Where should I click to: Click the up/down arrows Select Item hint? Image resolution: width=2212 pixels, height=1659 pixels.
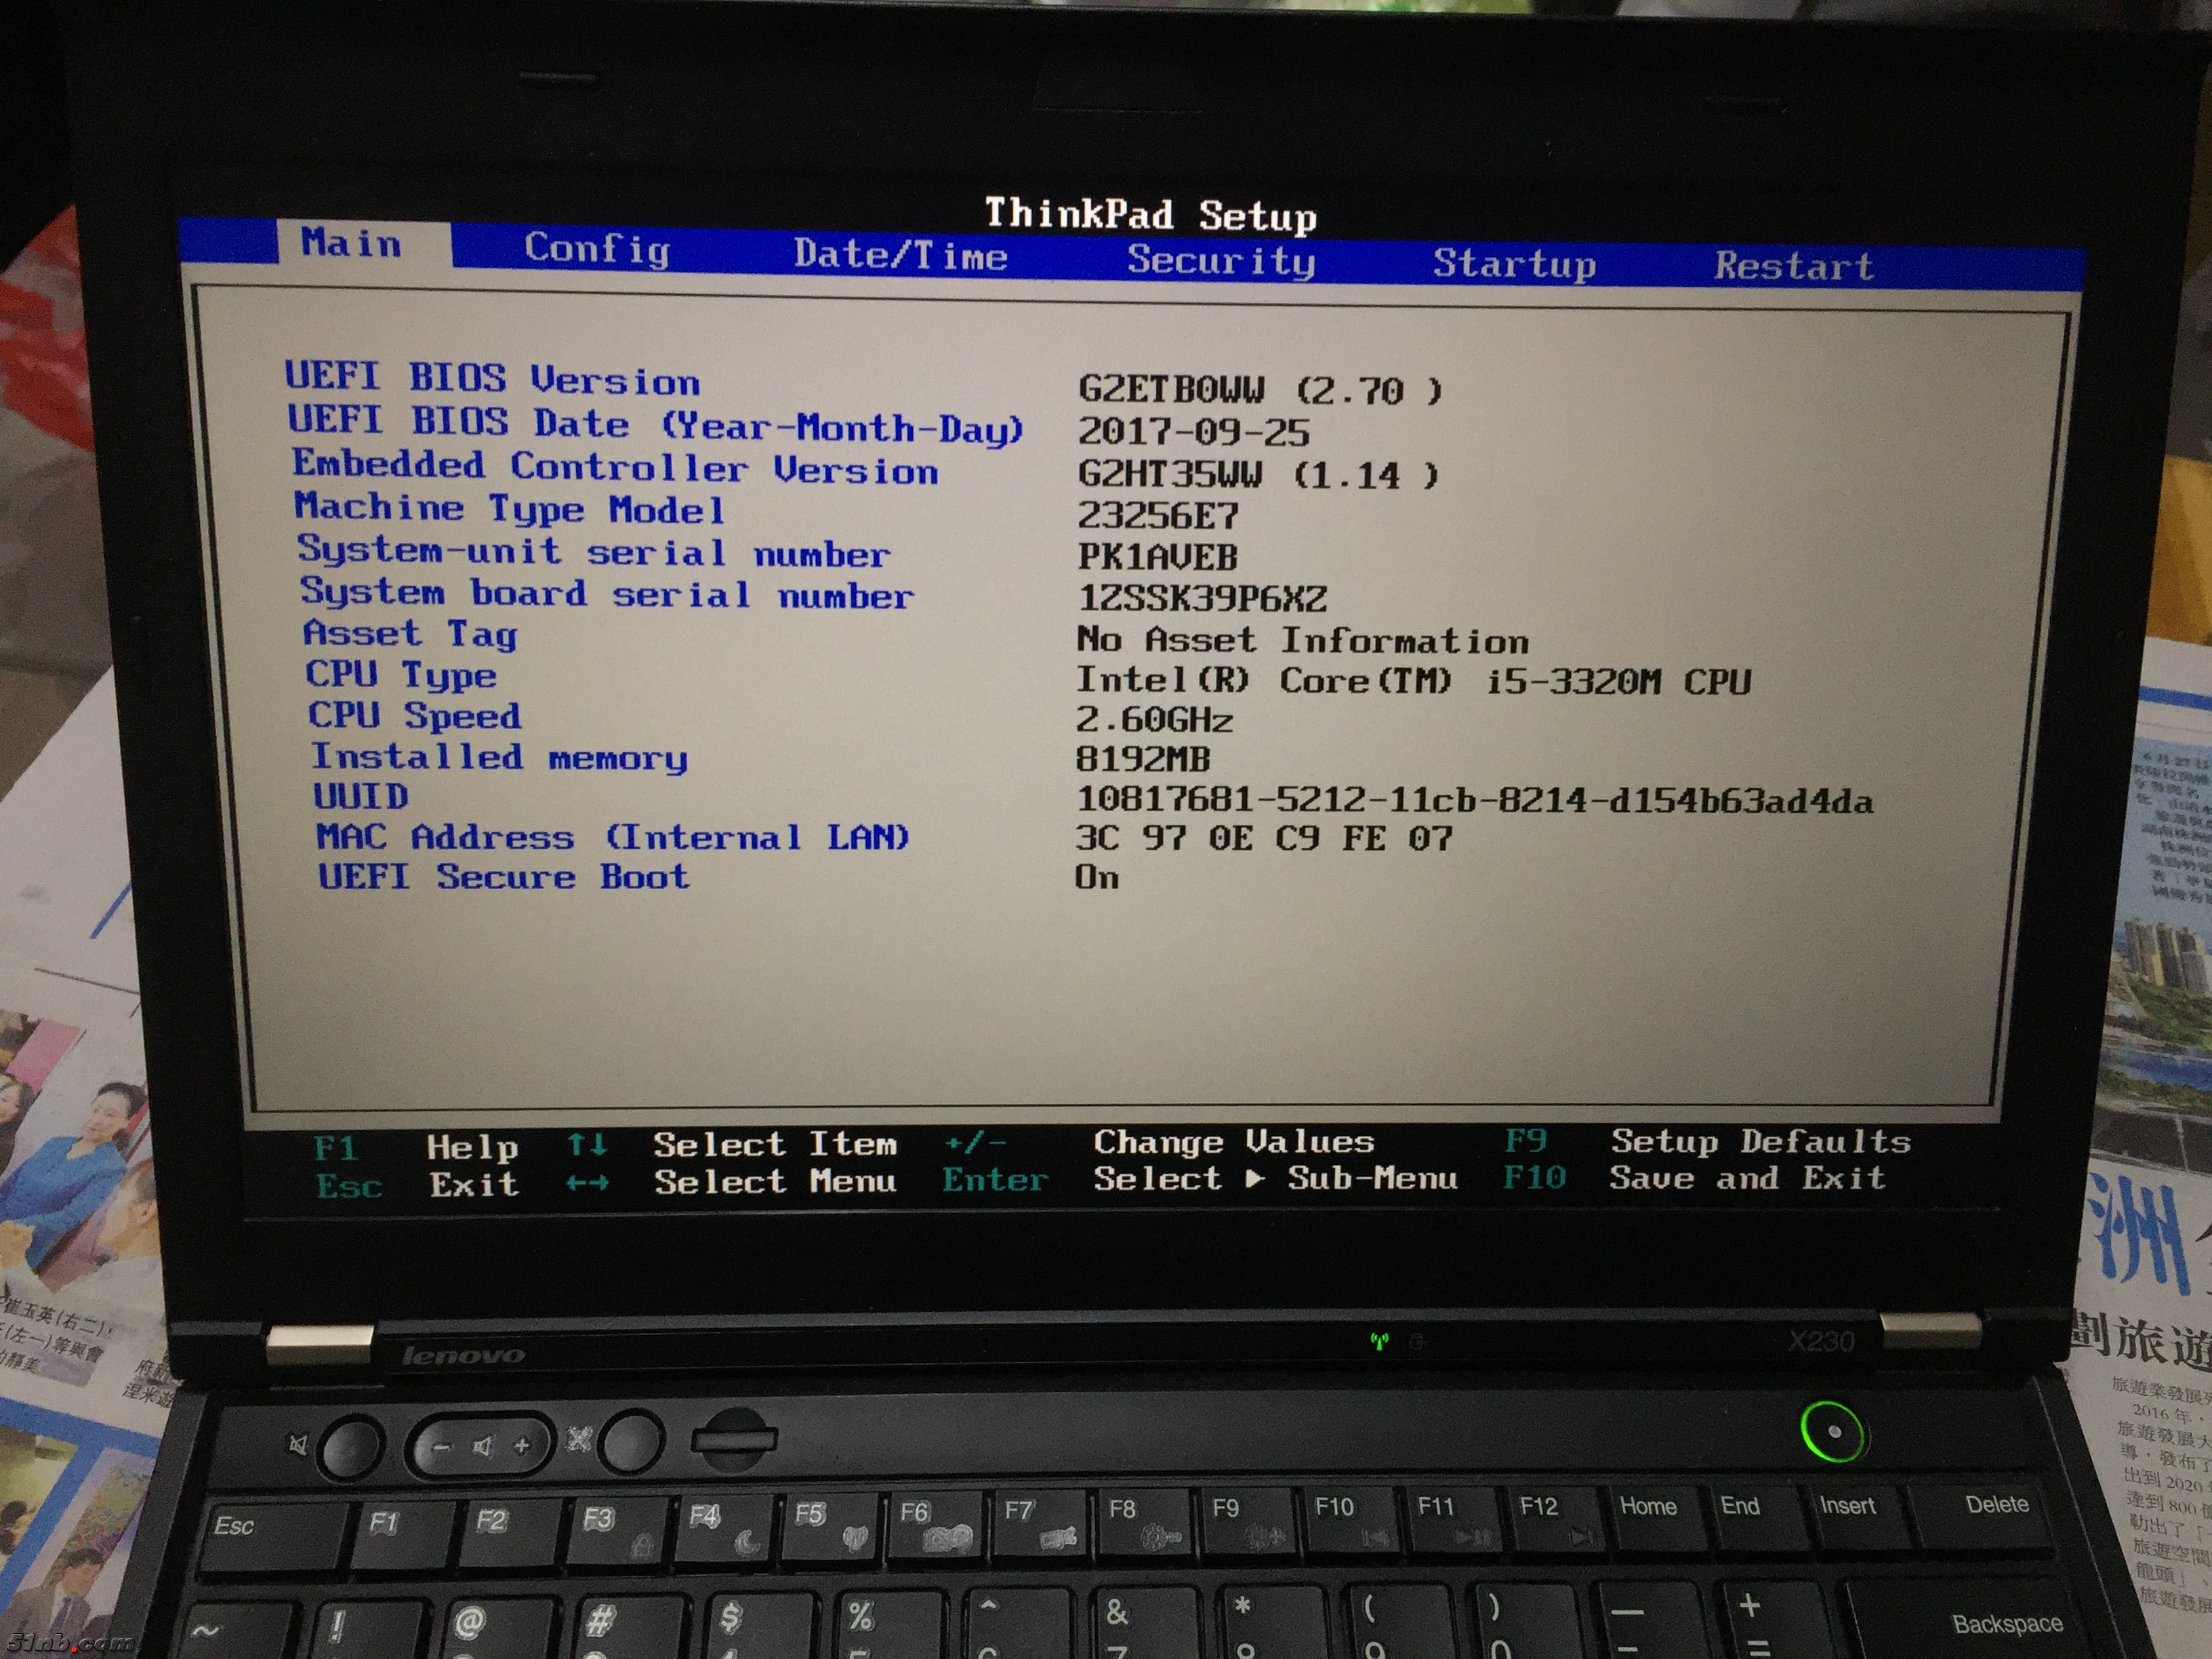coord(732,1144)
